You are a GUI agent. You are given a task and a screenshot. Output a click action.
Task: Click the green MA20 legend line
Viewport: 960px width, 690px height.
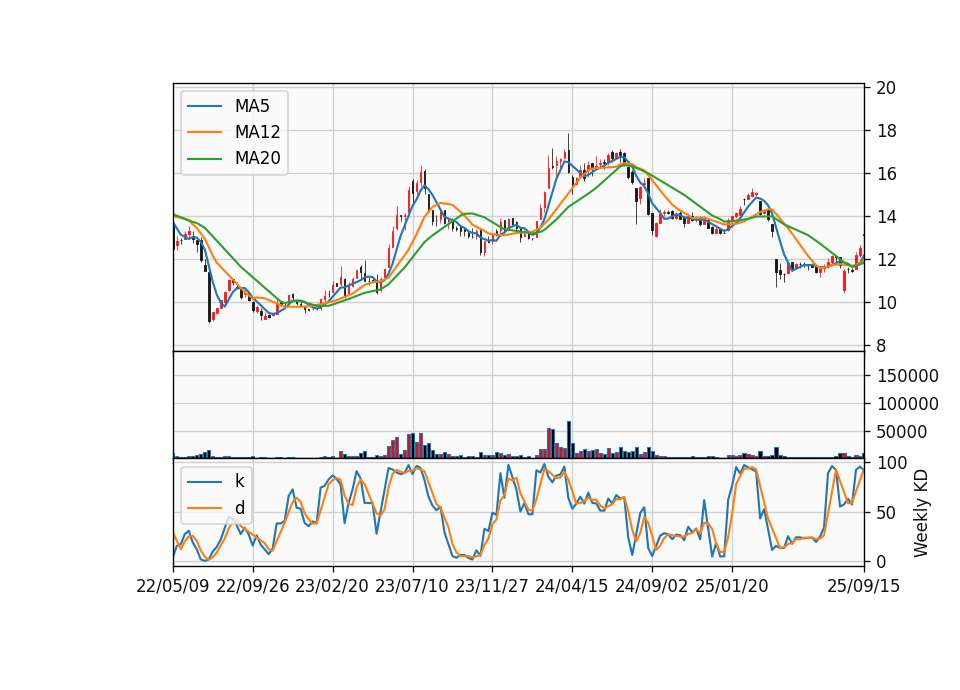(204, 159)
